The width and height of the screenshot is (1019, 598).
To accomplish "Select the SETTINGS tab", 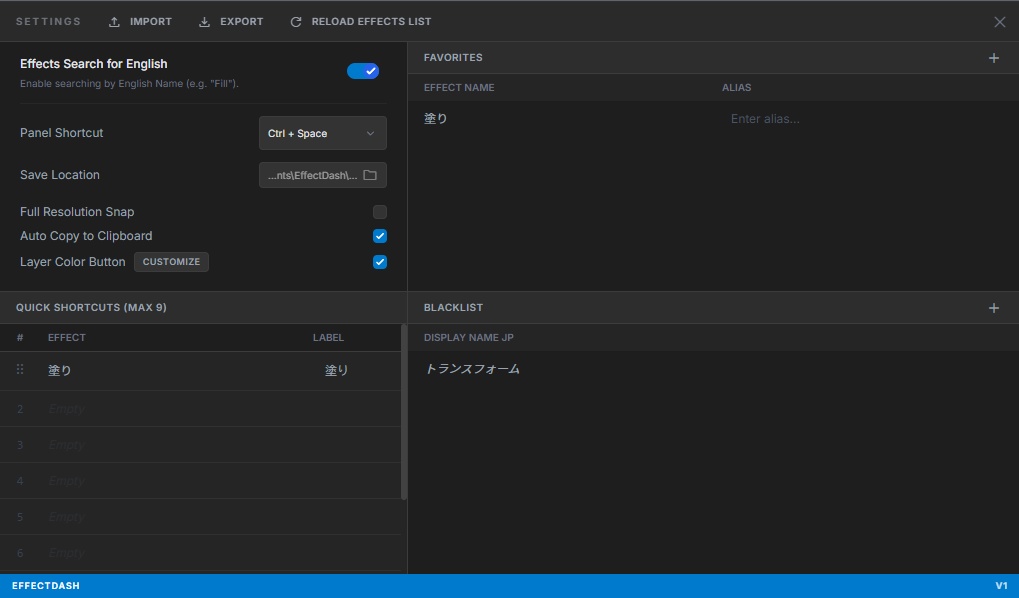I will pyautogui.click(x=47, y=21).
